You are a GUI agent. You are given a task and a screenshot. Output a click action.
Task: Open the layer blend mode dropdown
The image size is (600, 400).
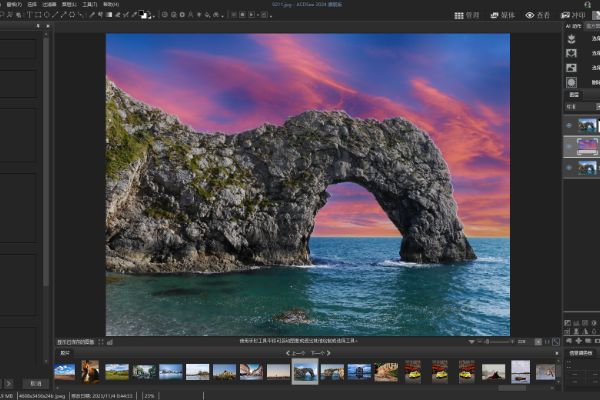point(577,105)
